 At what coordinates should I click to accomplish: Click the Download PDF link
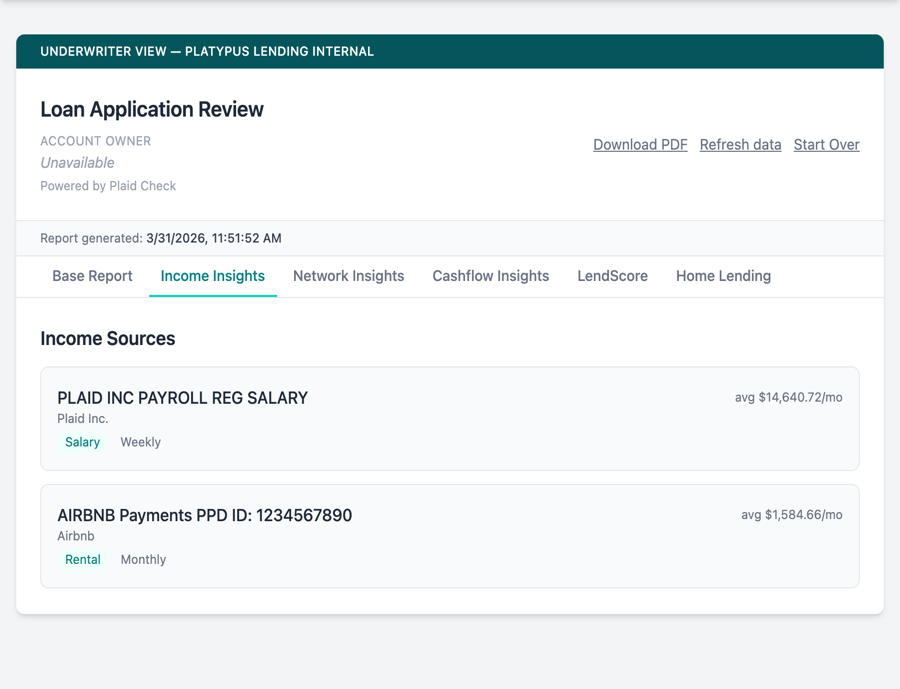(x=640, y=145)
